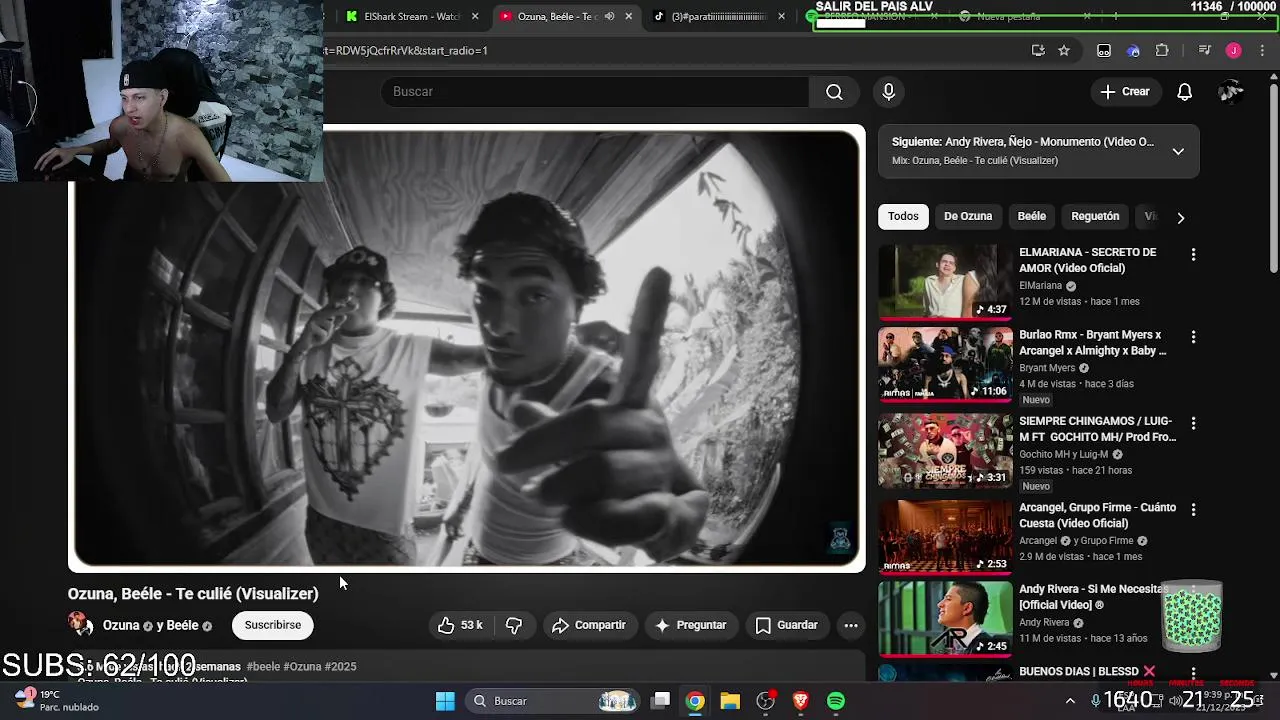Viewport: 1280px width, 720px height.
Task: Open Spotify from taskbar
Action: click(x=836, y=701)
